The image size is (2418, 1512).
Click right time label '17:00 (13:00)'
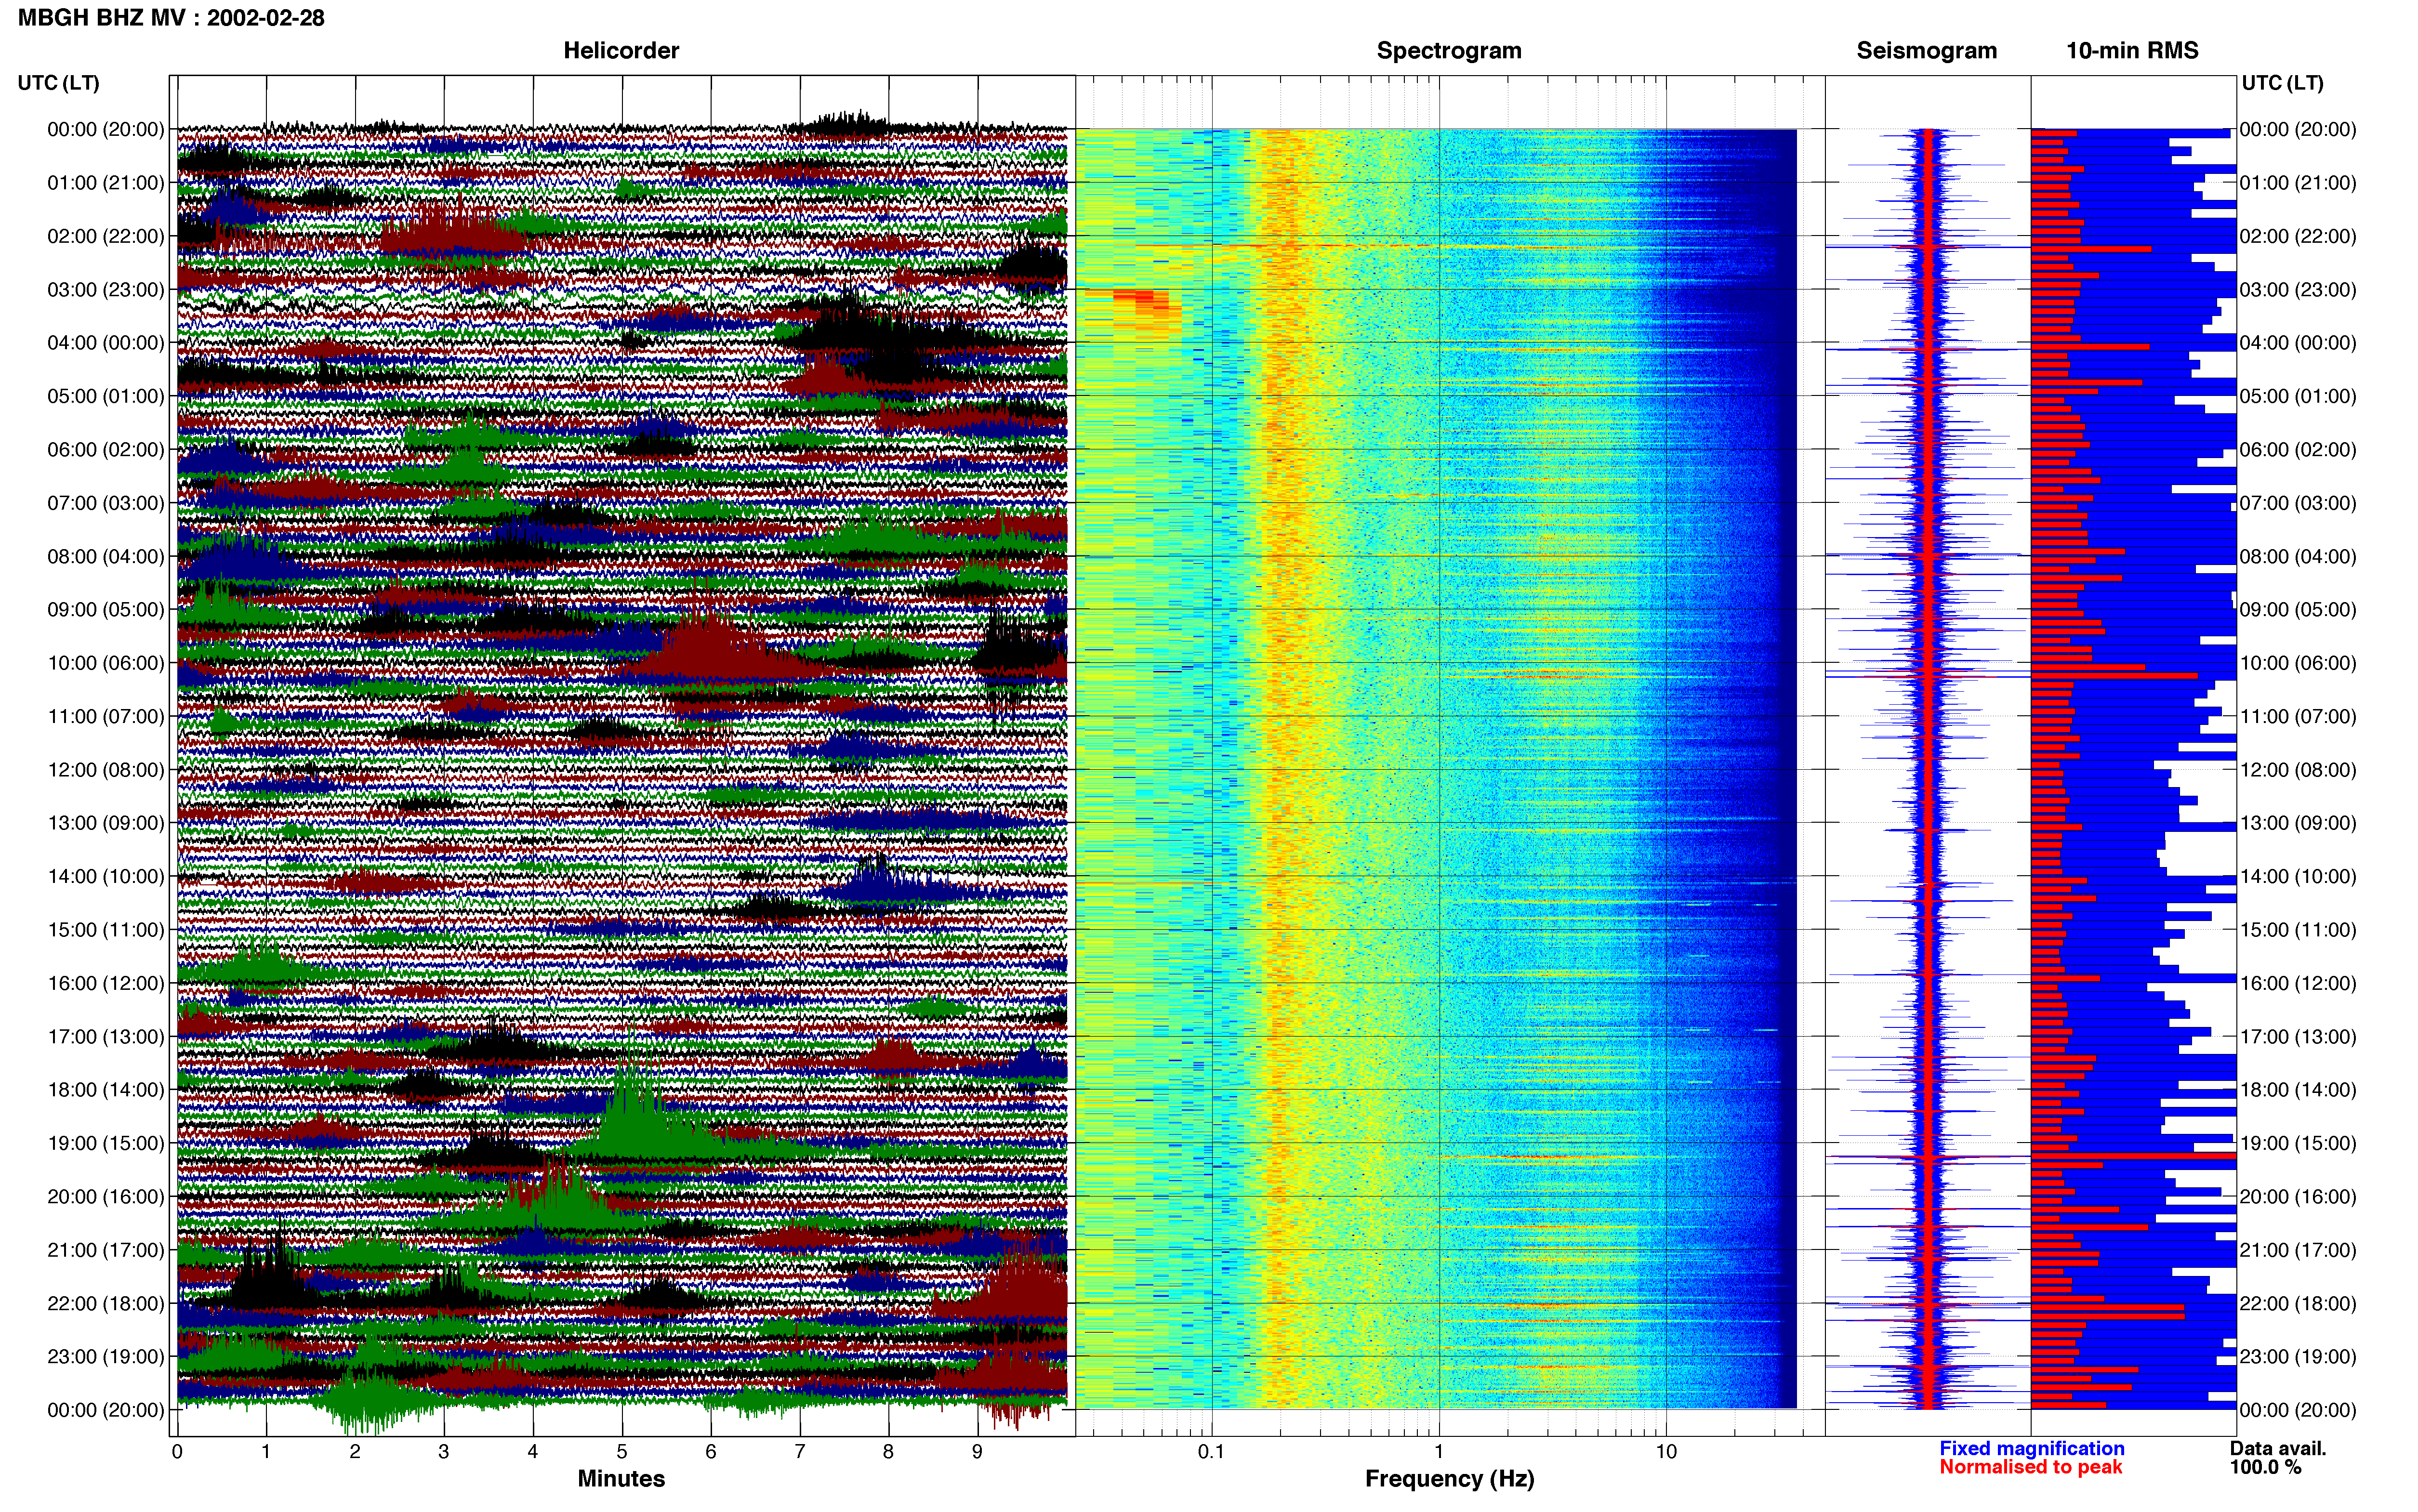point(2298,1036)
